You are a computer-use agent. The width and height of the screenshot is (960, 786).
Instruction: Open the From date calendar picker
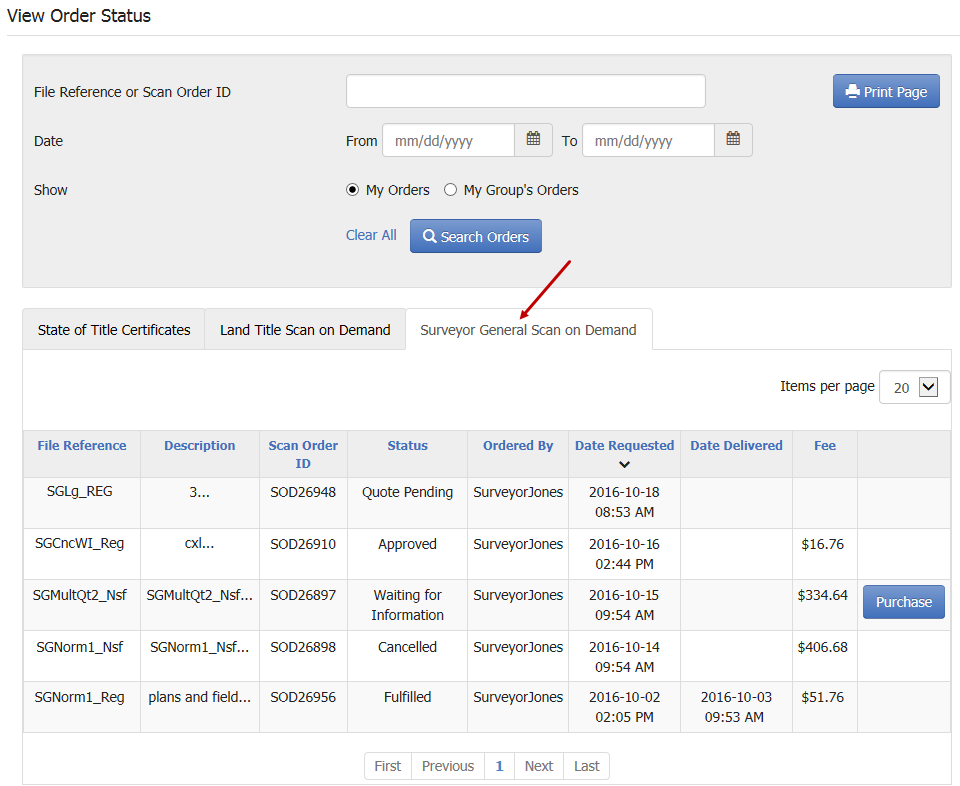[x=533, y=140]
